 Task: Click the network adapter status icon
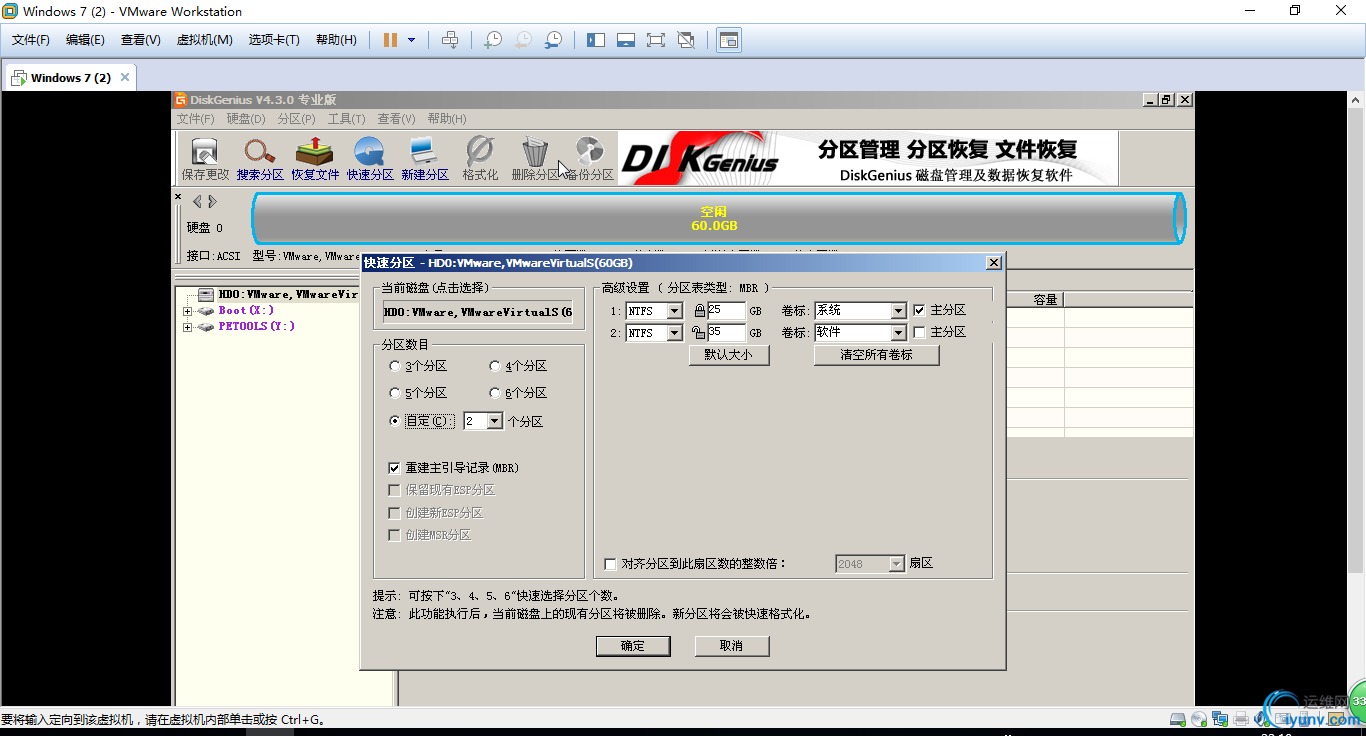(1221, 719)
